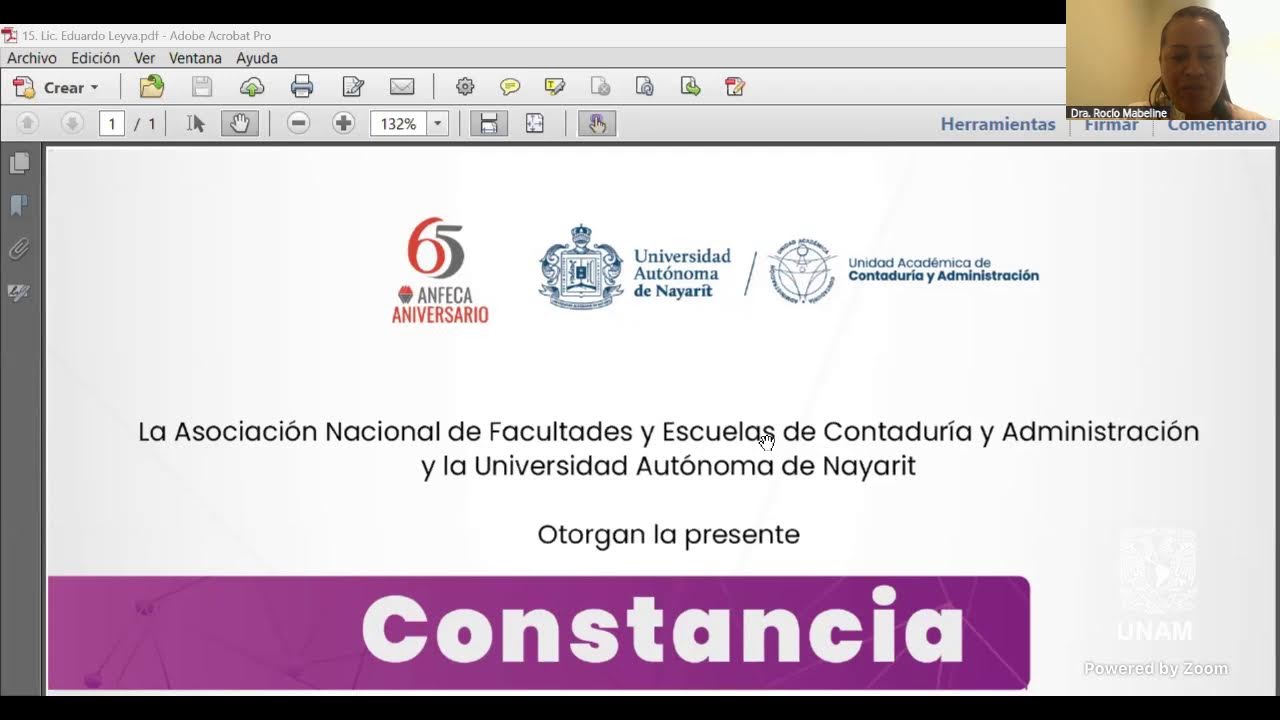Open the Archivo menu
The width and height of the screenshot is (1280, 720).
32,58
